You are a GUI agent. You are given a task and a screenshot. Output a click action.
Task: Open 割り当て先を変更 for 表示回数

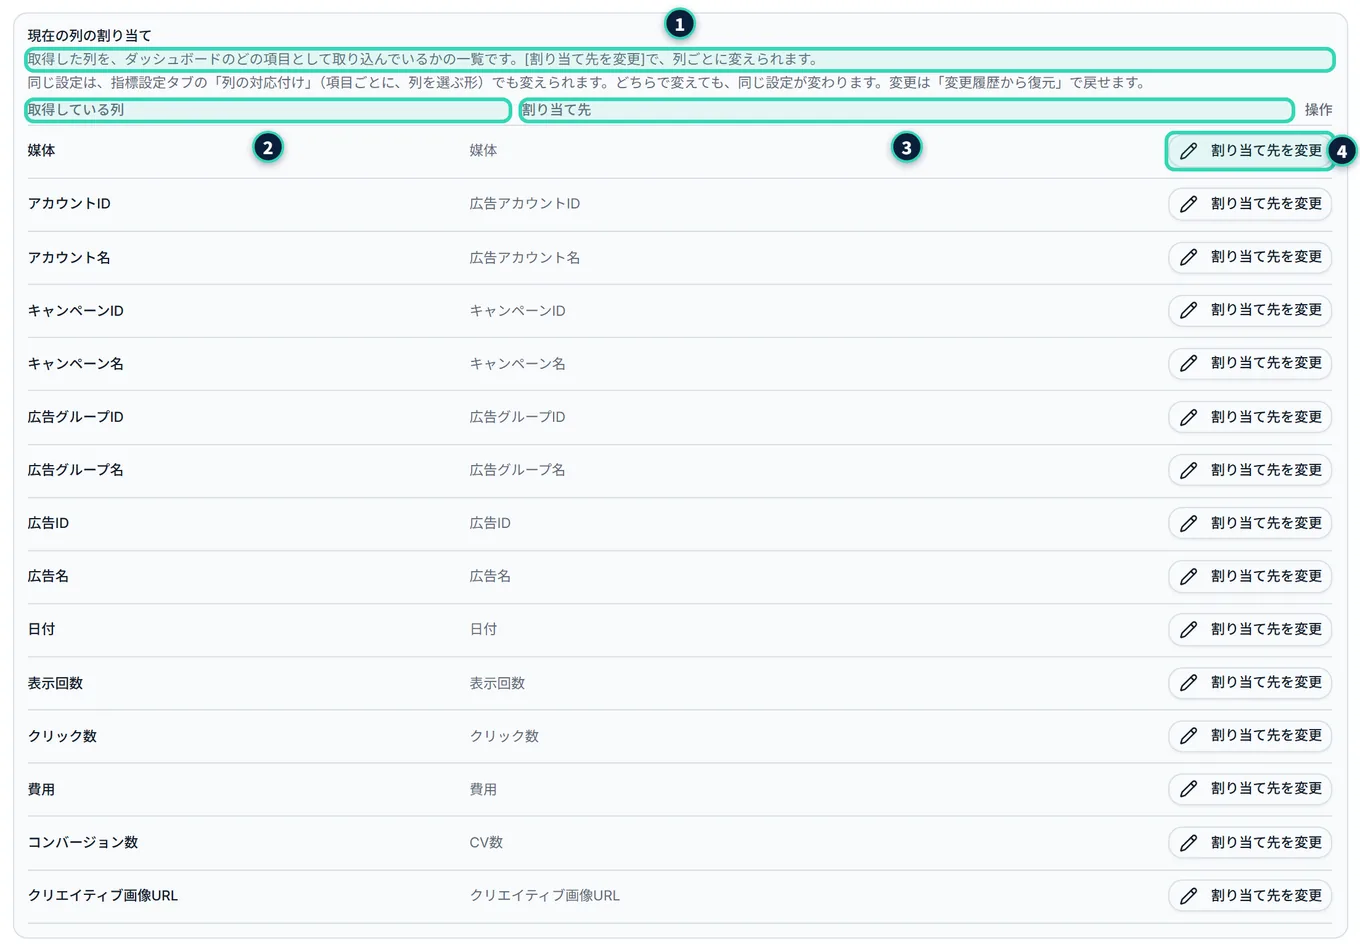1250,682
